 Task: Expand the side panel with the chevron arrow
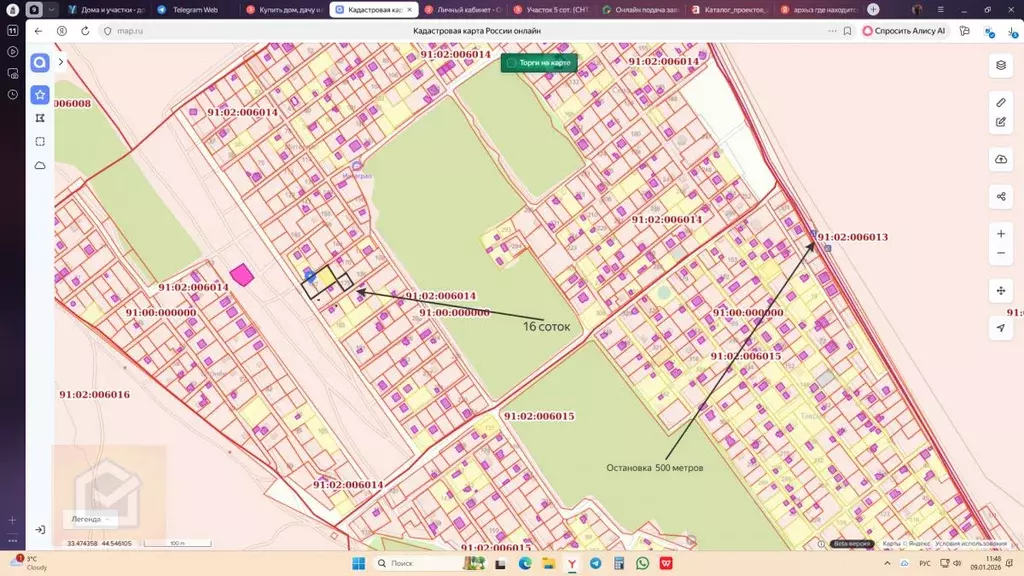[x=61, y=61]
